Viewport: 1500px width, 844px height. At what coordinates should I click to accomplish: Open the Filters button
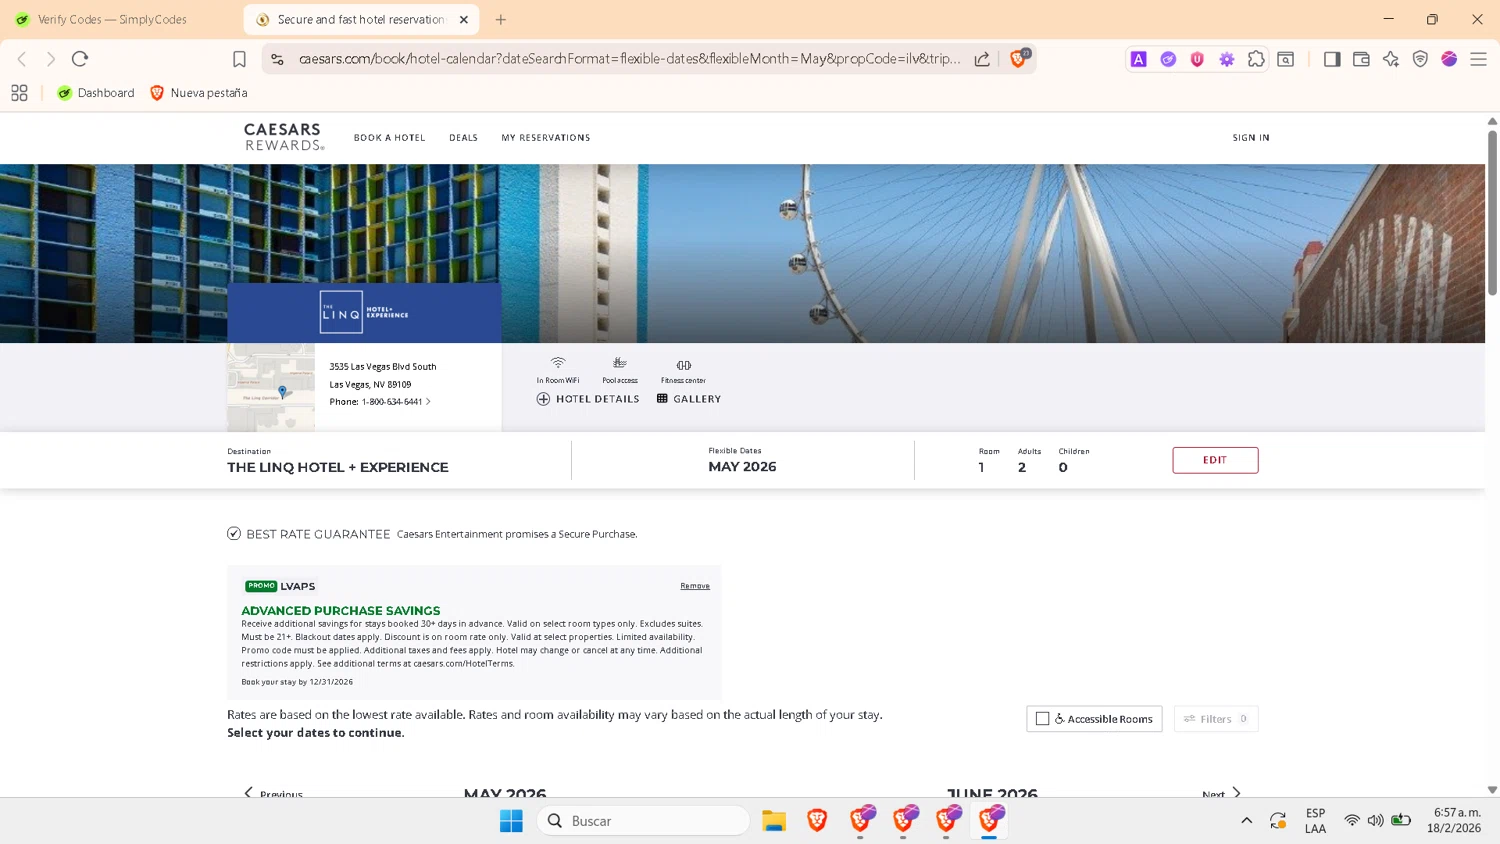click(1216, 719)
